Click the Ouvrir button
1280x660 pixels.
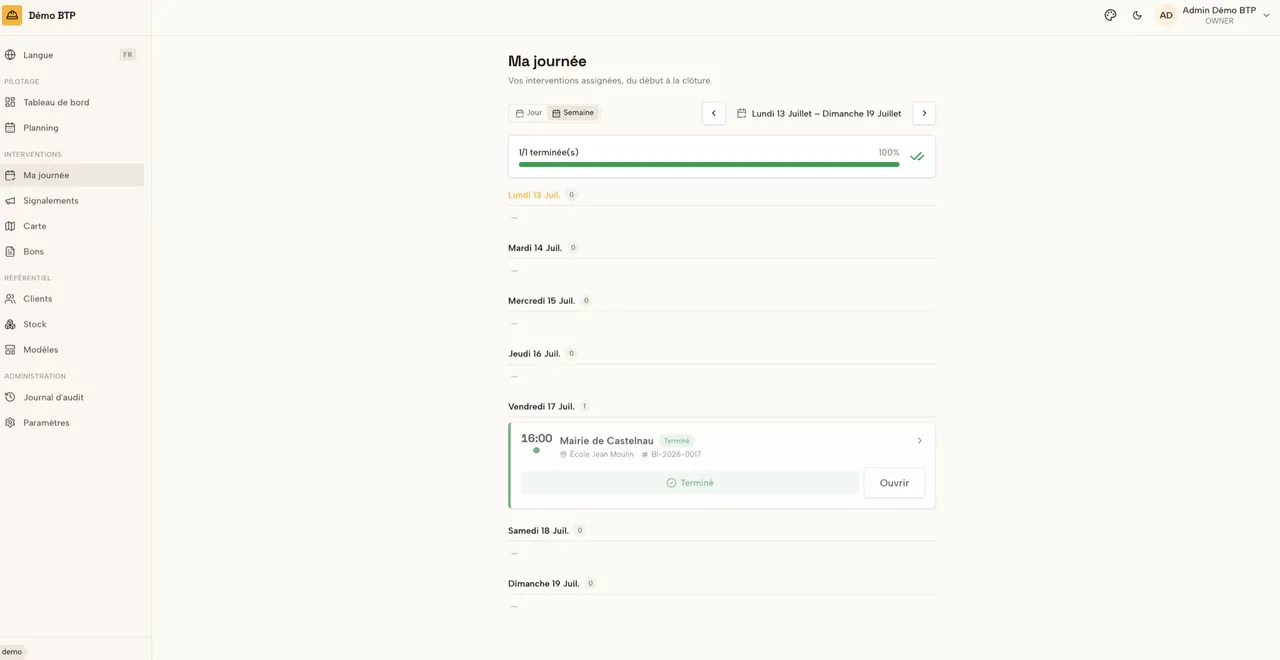coord(894,483)
